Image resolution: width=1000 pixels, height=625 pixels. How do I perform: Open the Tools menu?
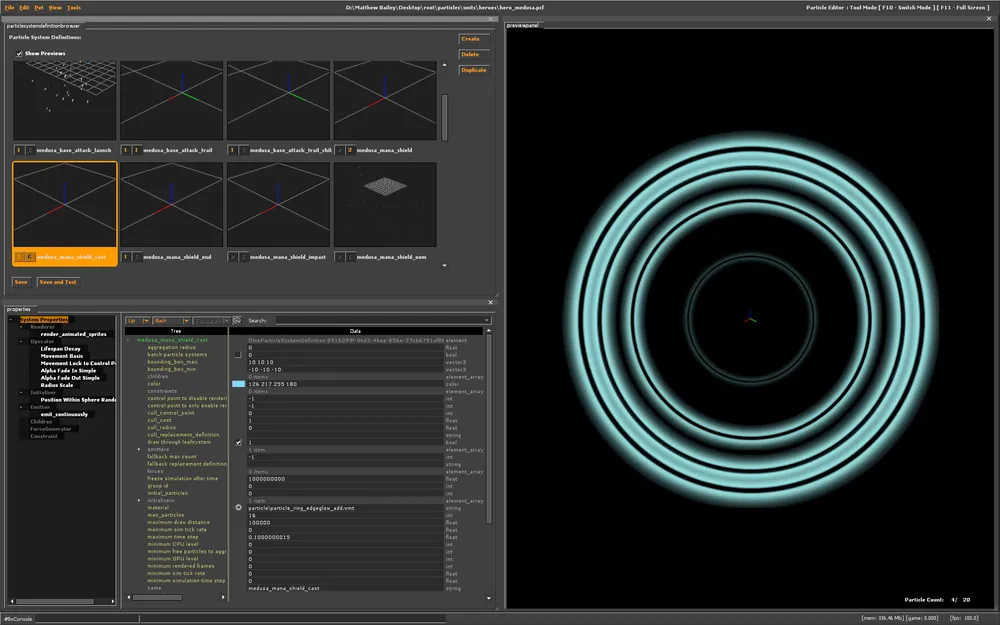click(x=74, y=7)
